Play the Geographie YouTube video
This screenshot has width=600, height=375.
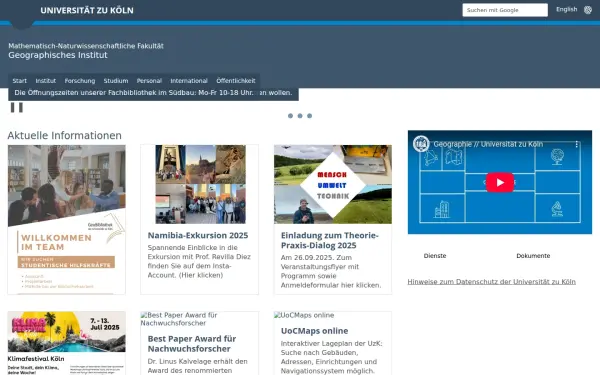500,183
